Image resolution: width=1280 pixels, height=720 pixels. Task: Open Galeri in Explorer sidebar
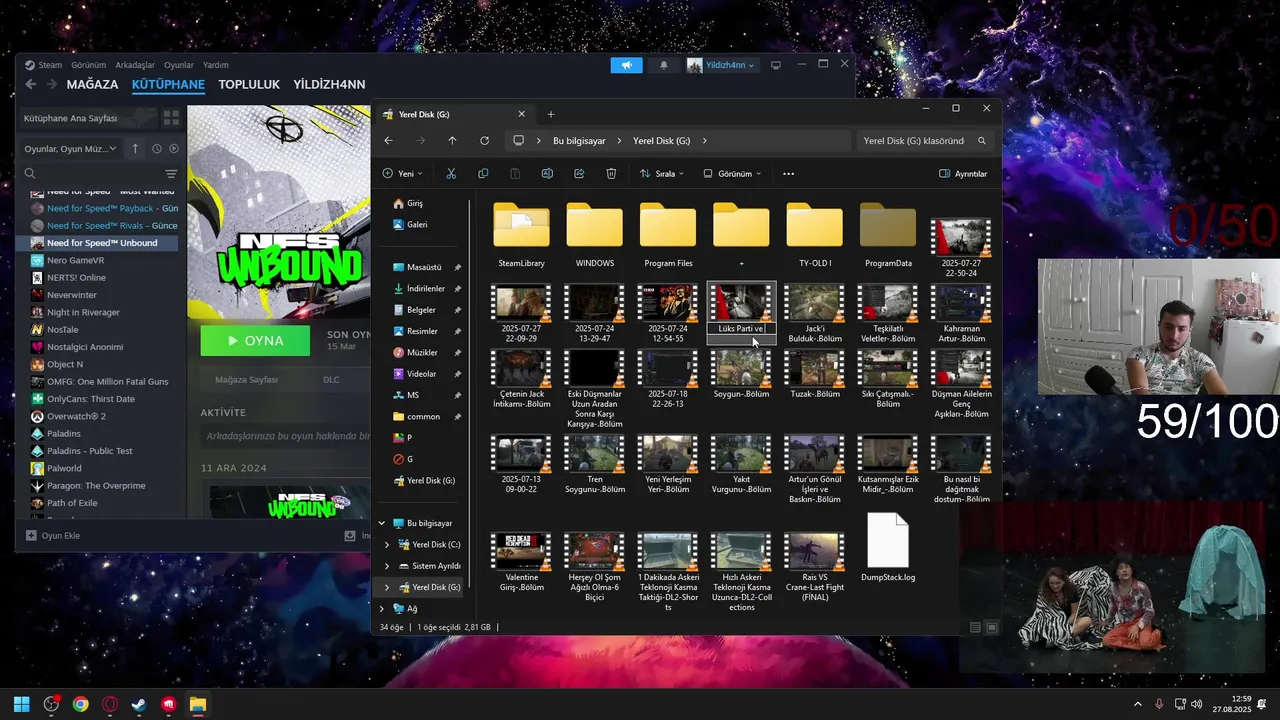pos(417,225)
